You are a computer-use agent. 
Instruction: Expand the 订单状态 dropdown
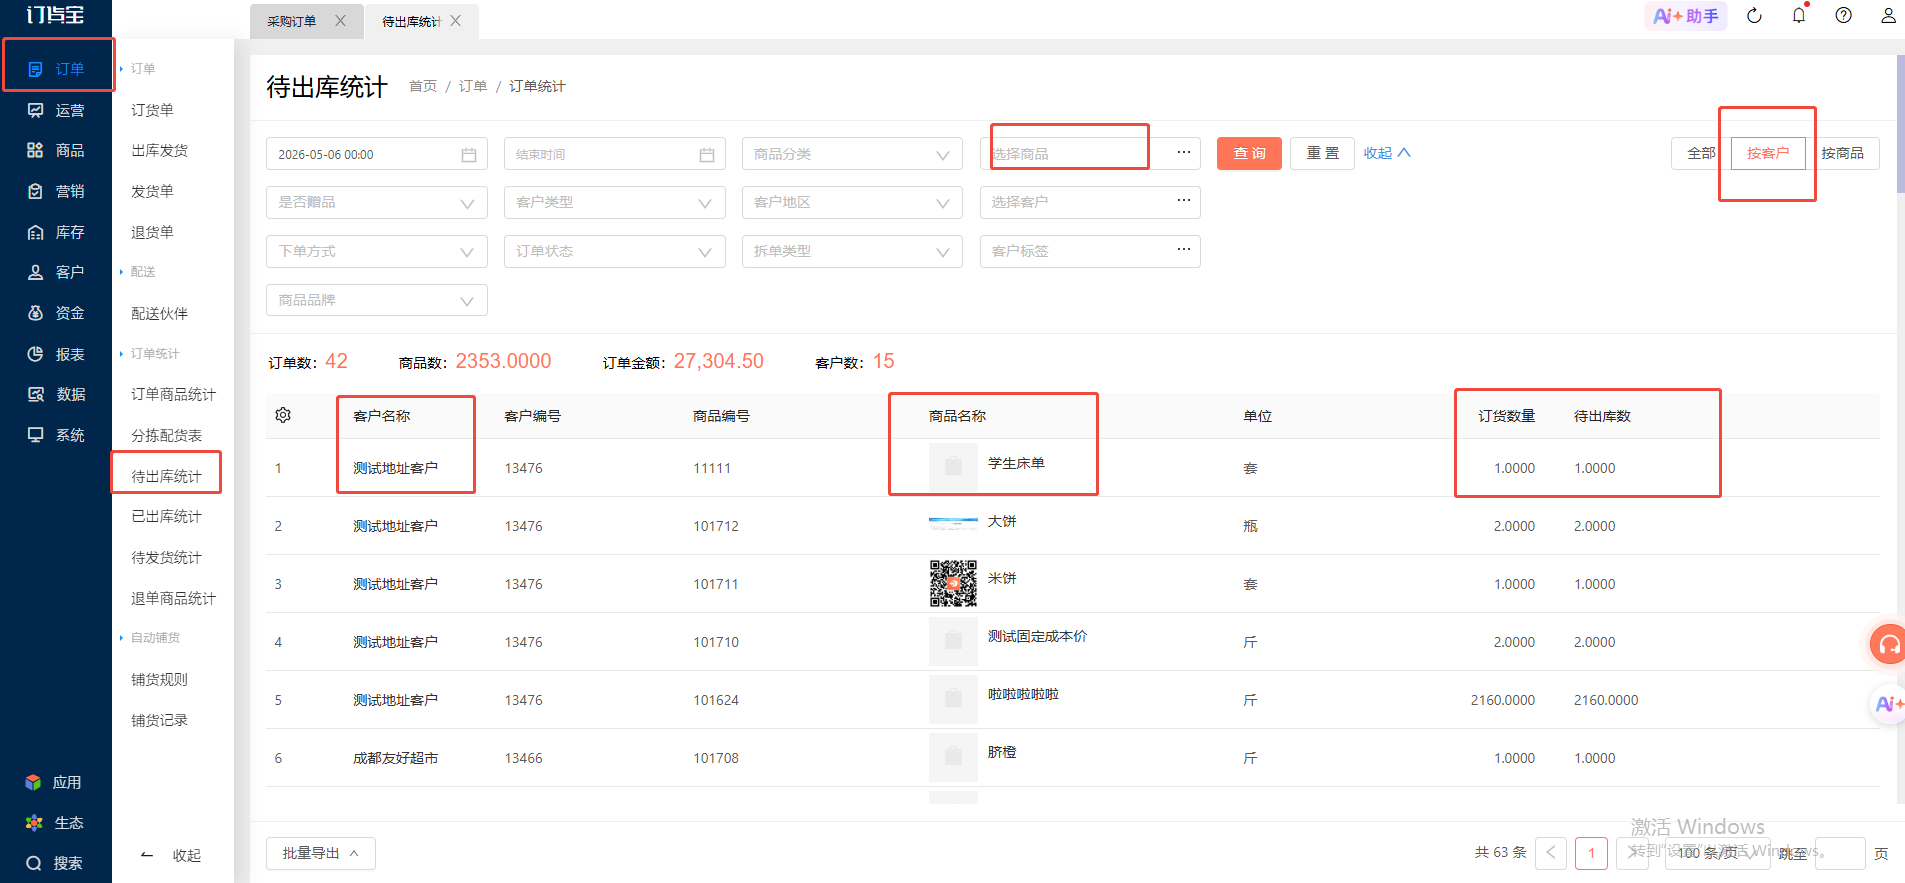click(615, 251)
